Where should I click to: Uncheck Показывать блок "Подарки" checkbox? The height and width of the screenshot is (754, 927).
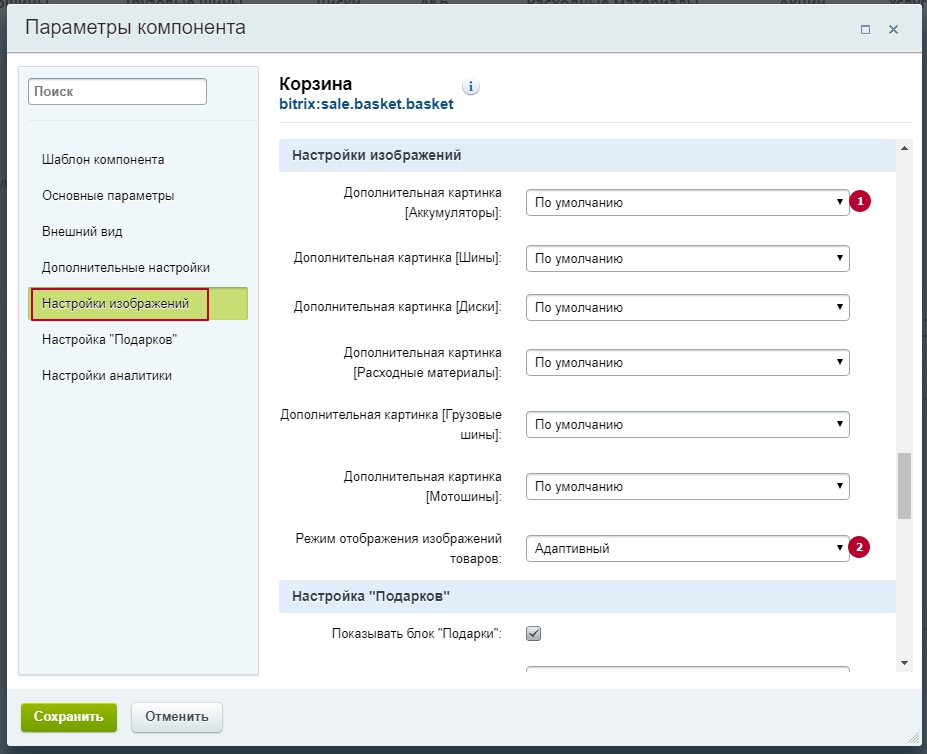(x=533, y=633)
